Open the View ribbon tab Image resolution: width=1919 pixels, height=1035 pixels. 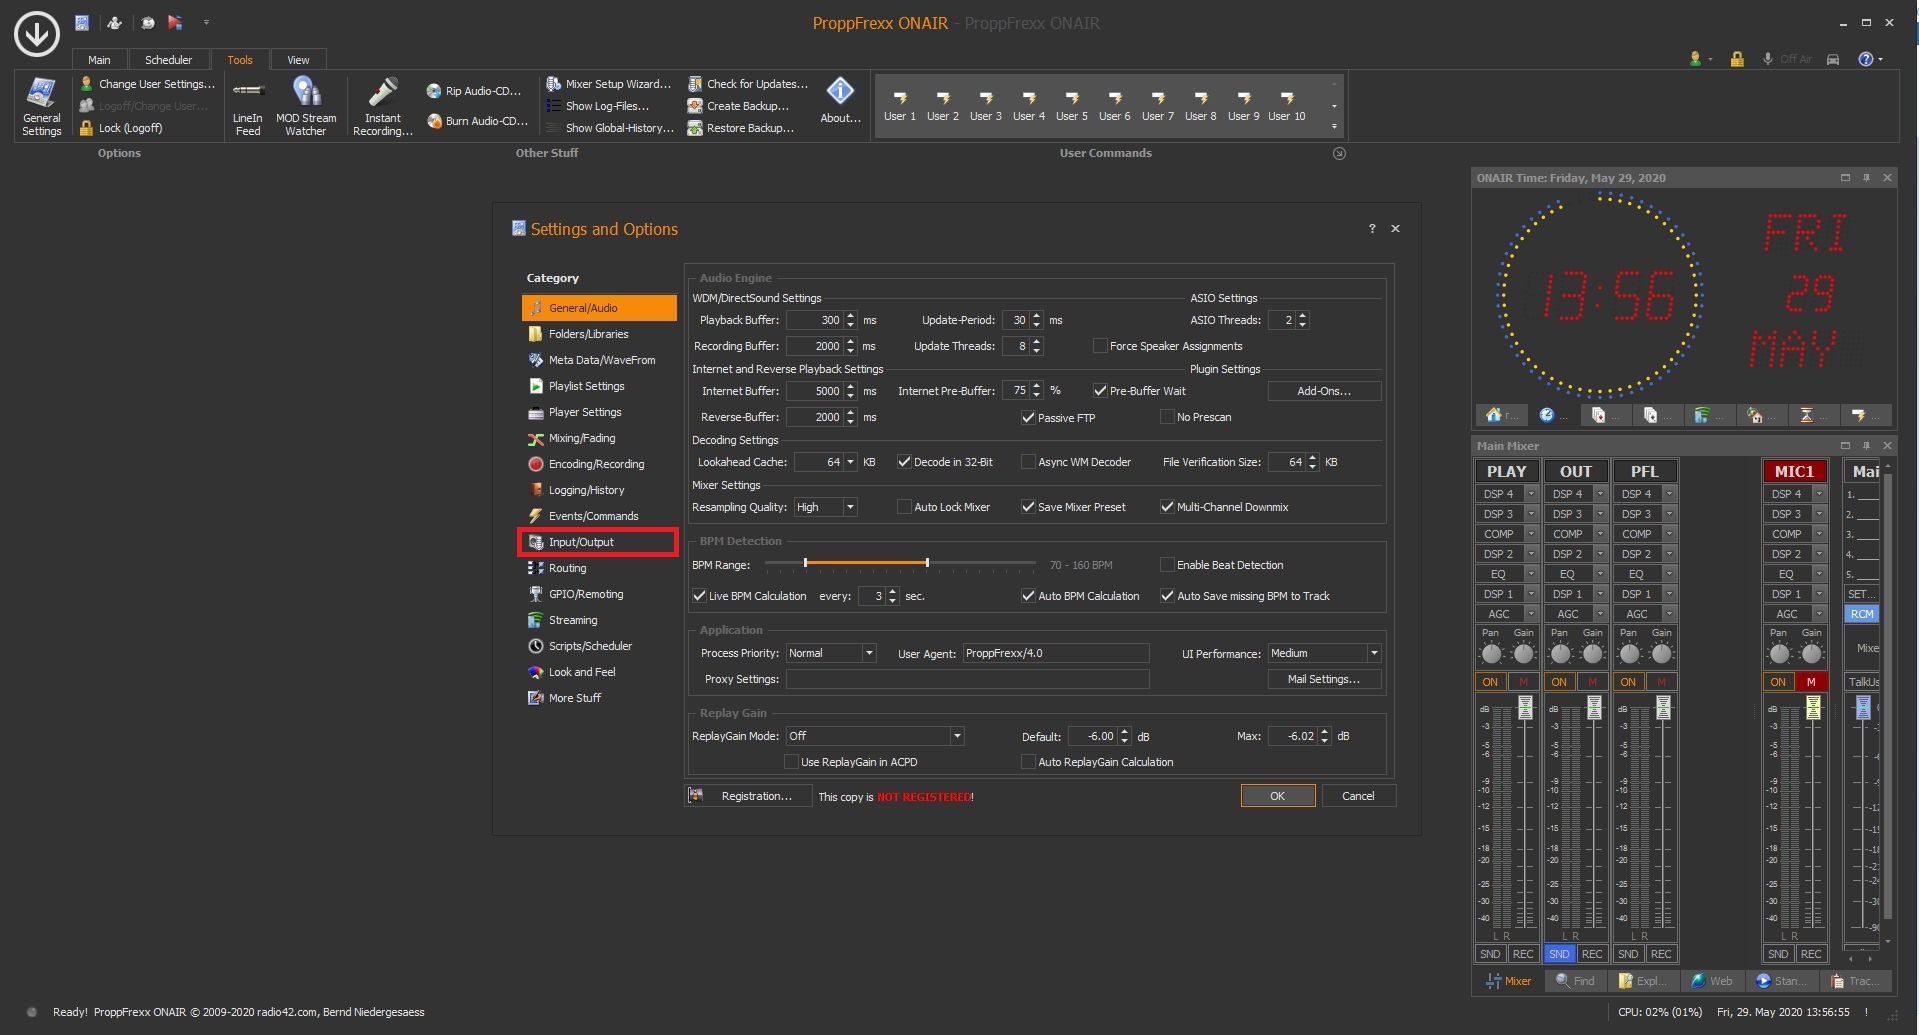pyautogui.click(x=298, y=60)
